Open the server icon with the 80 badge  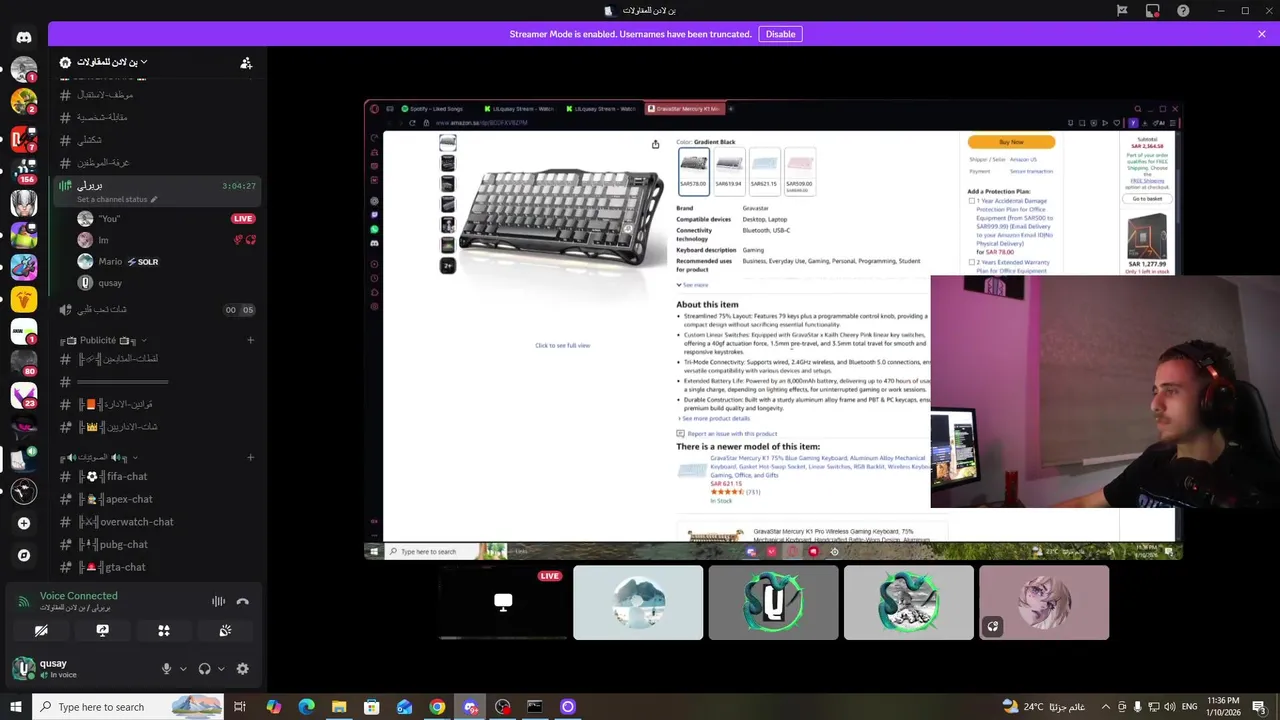click(24, 361)
